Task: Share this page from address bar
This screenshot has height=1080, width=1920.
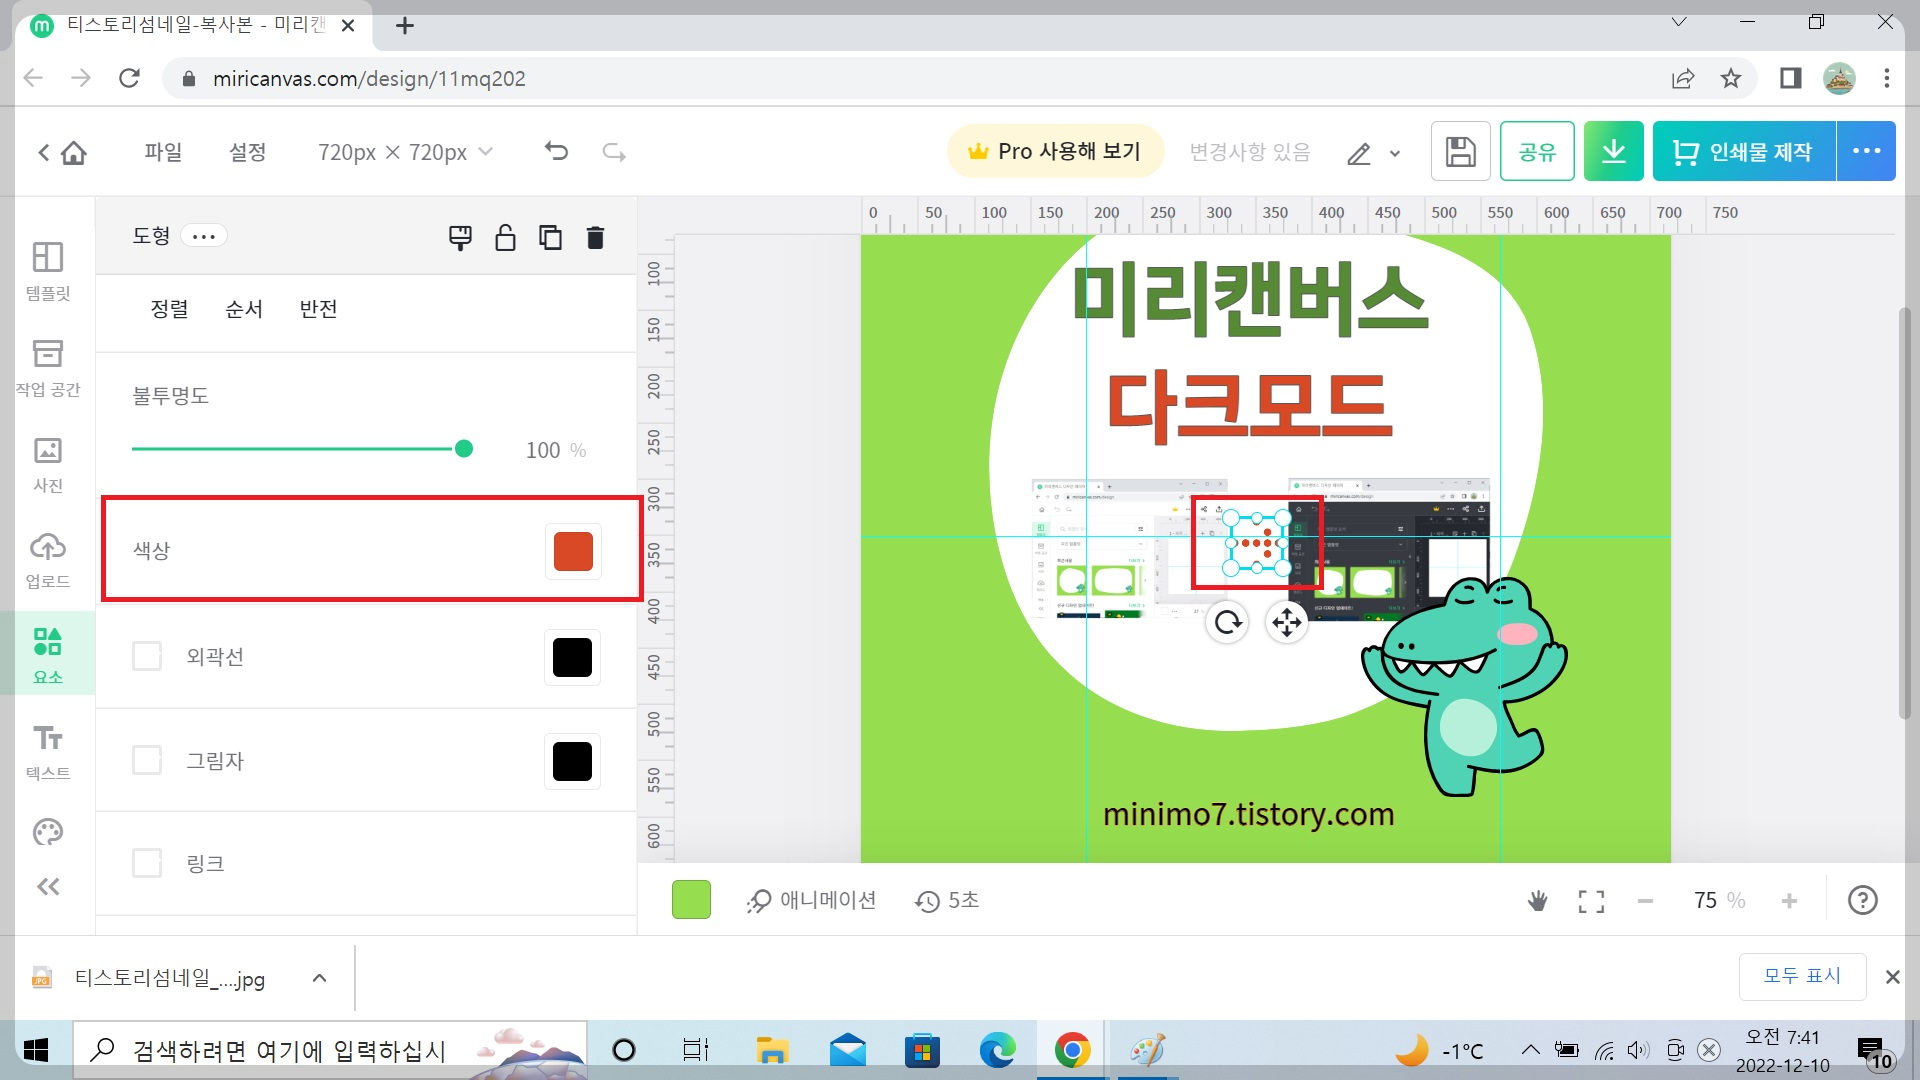Action: 1683,78
